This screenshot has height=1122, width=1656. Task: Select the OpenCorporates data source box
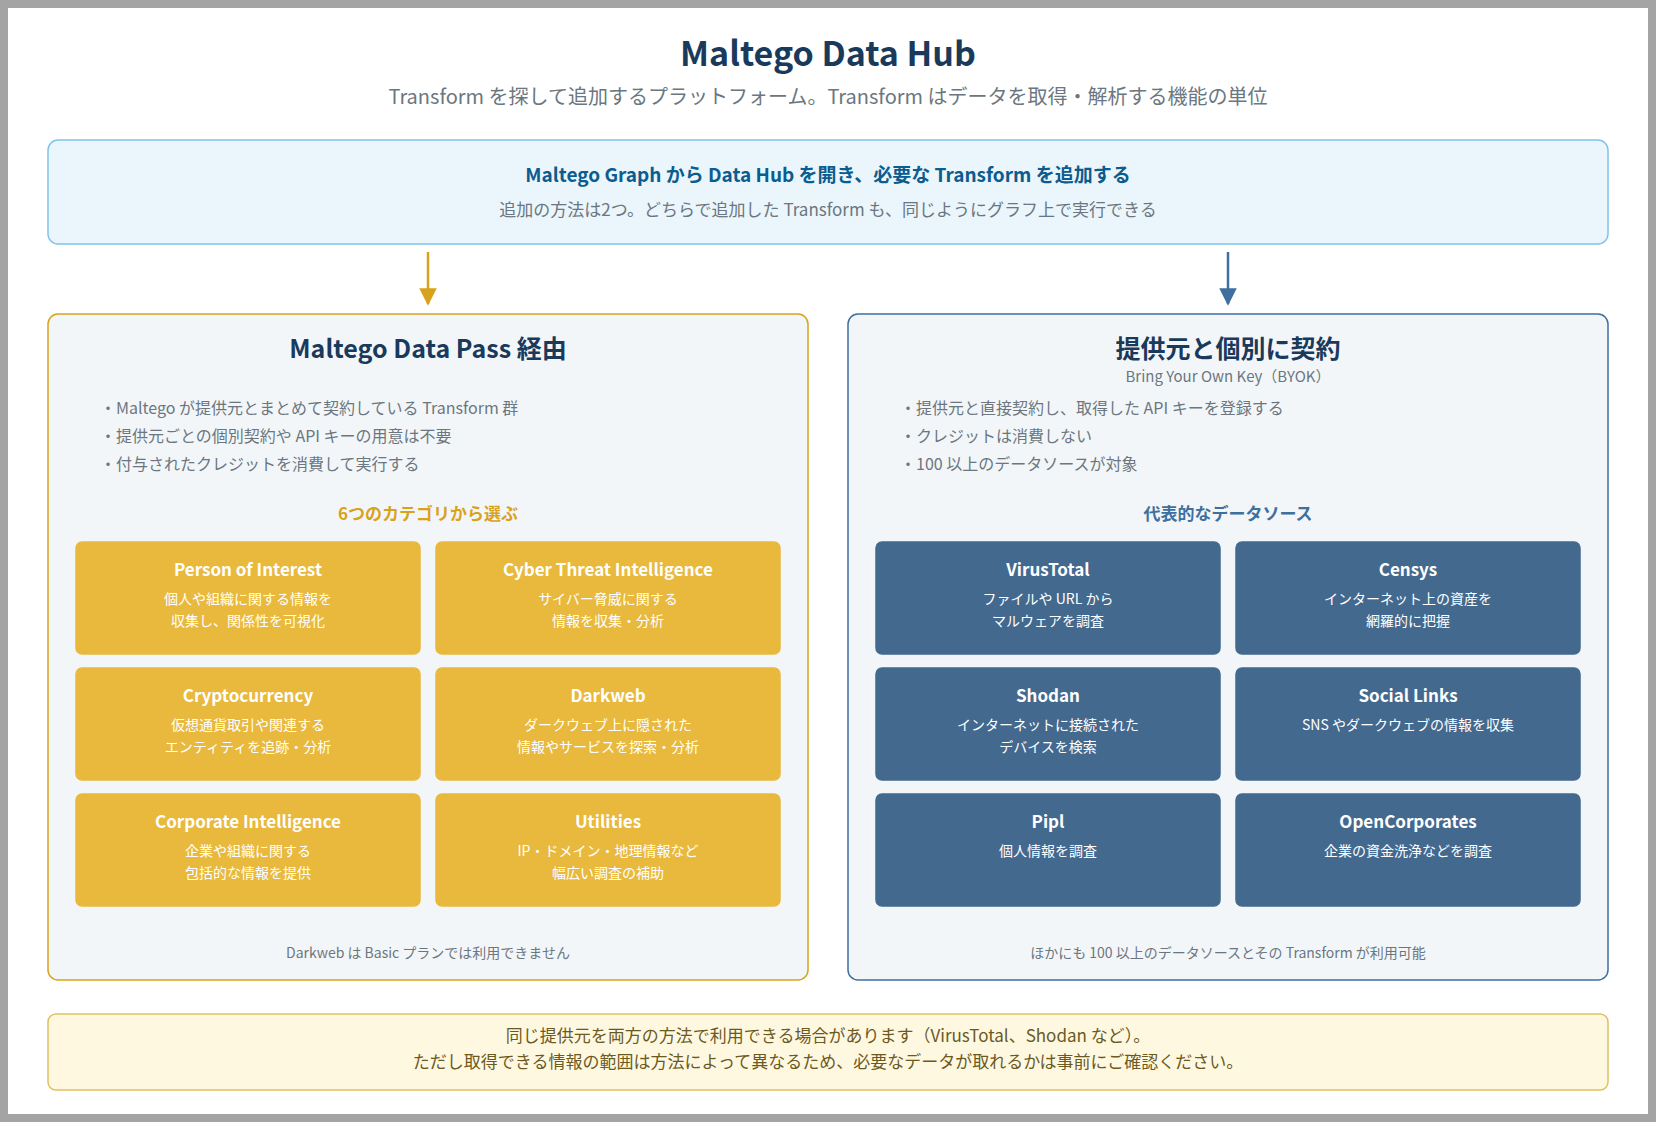(x=1408, y=850)
